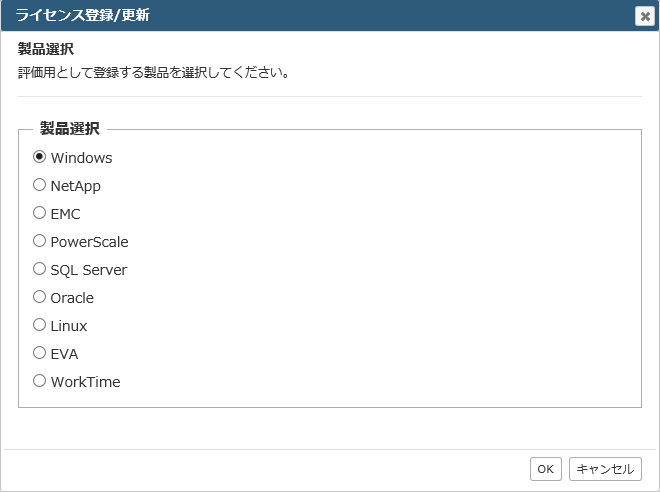Confirm selection with the OK button
Image resolution: width=660 pixels, height=492 pixels.
click(546, 469)
